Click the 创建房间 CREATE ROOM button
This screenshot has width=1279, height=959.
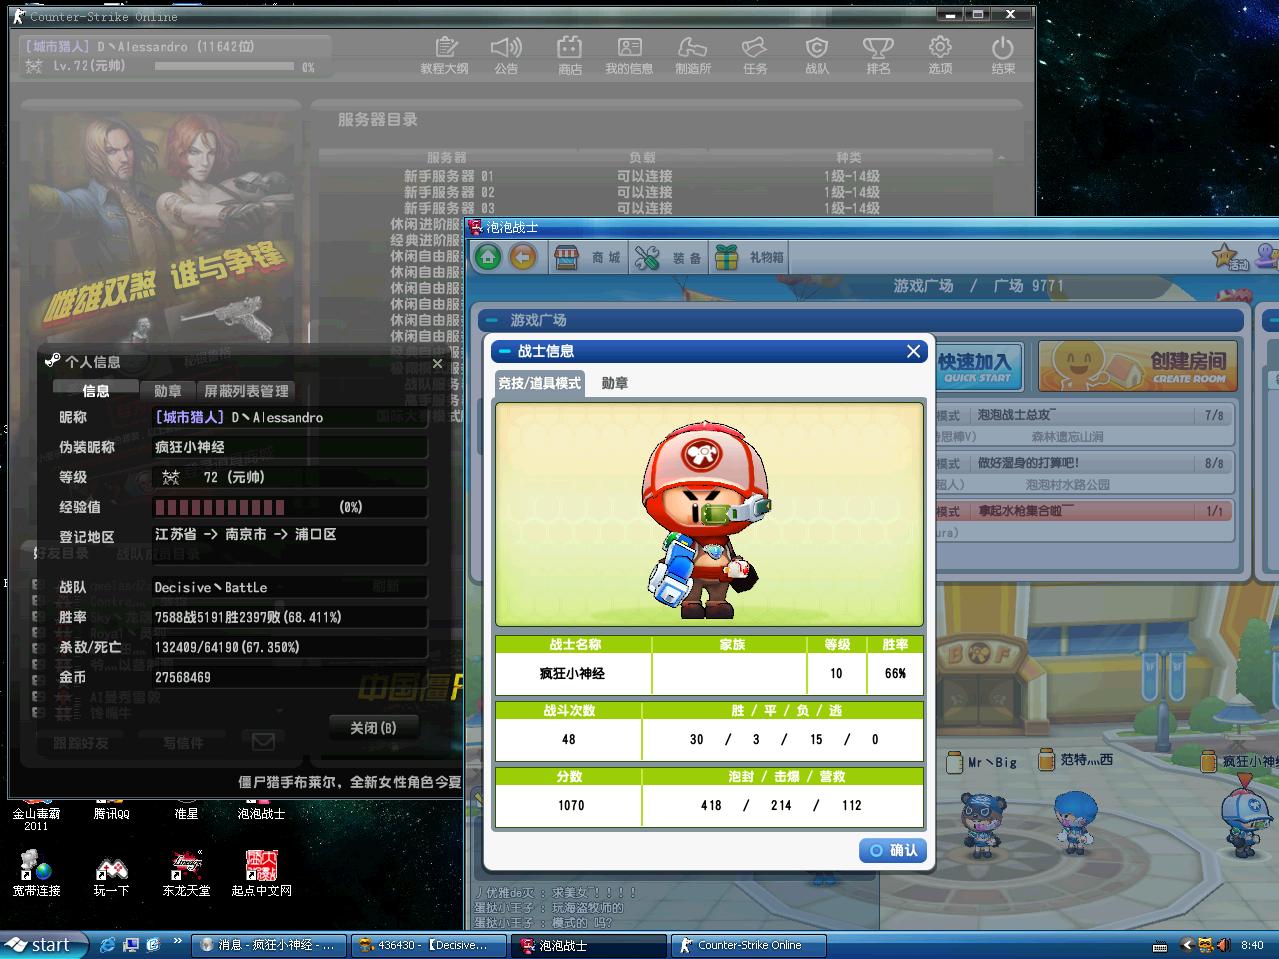[1138, 366]
